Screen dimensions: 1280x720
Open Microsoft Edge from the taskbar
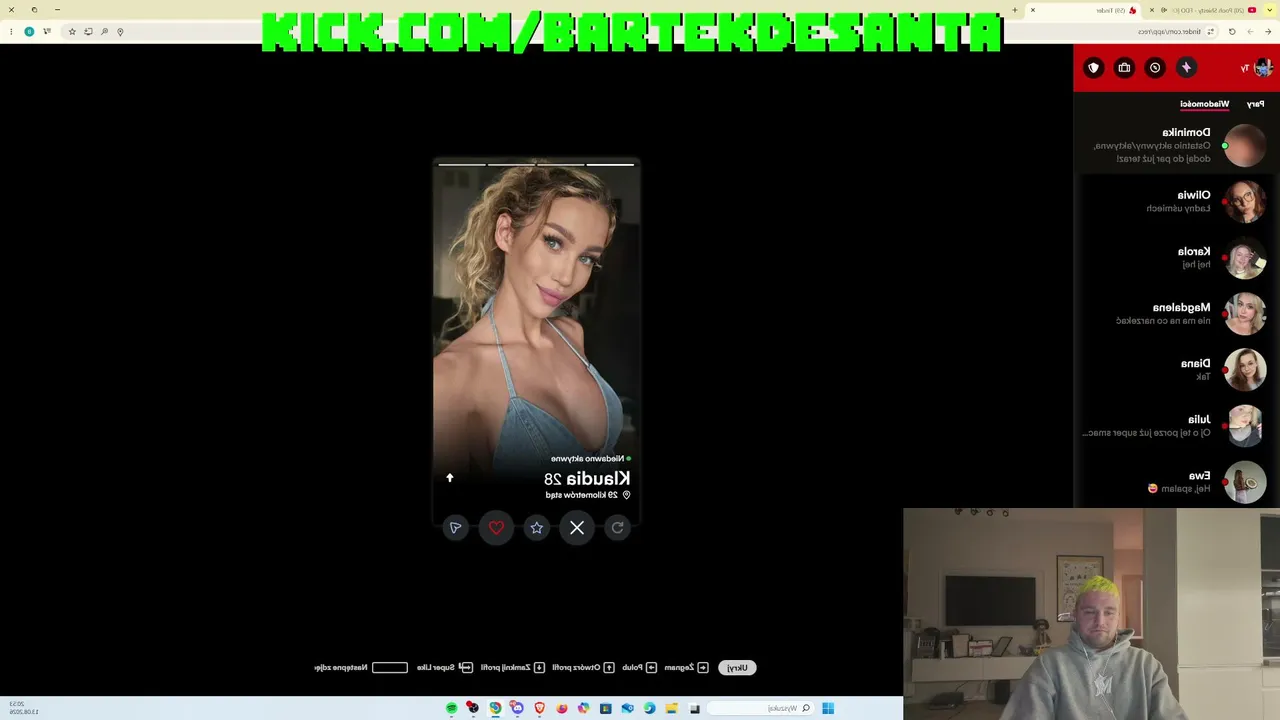(650, 709)
